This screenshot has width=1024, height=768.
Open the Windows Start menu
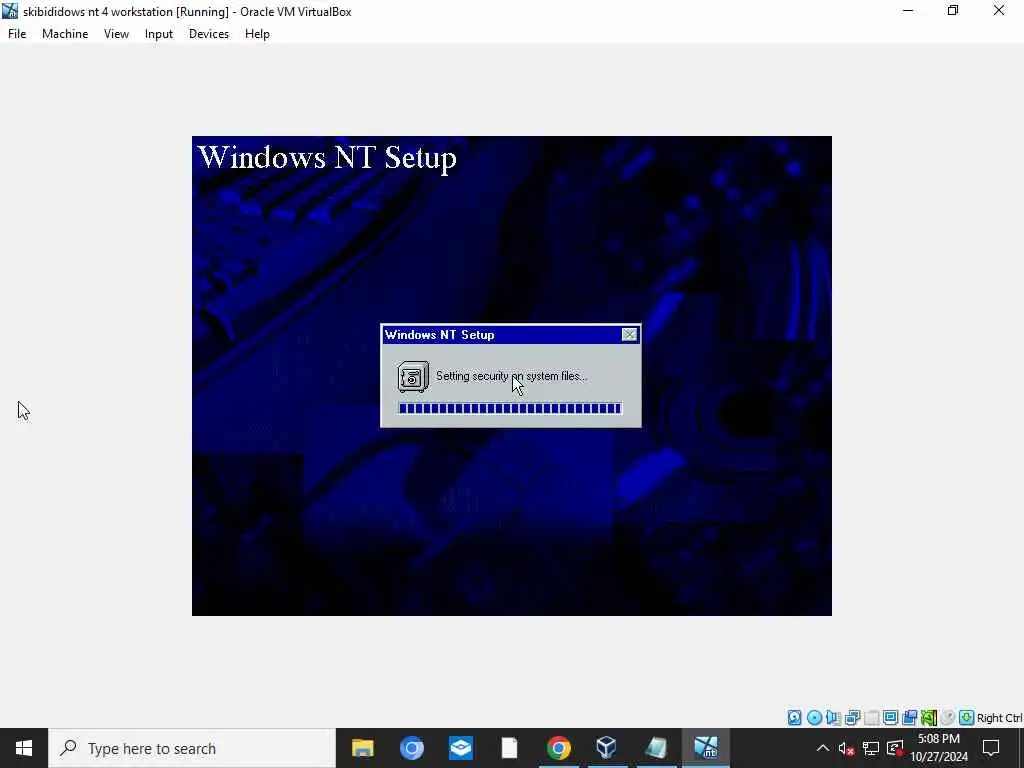tap(24, 748)
